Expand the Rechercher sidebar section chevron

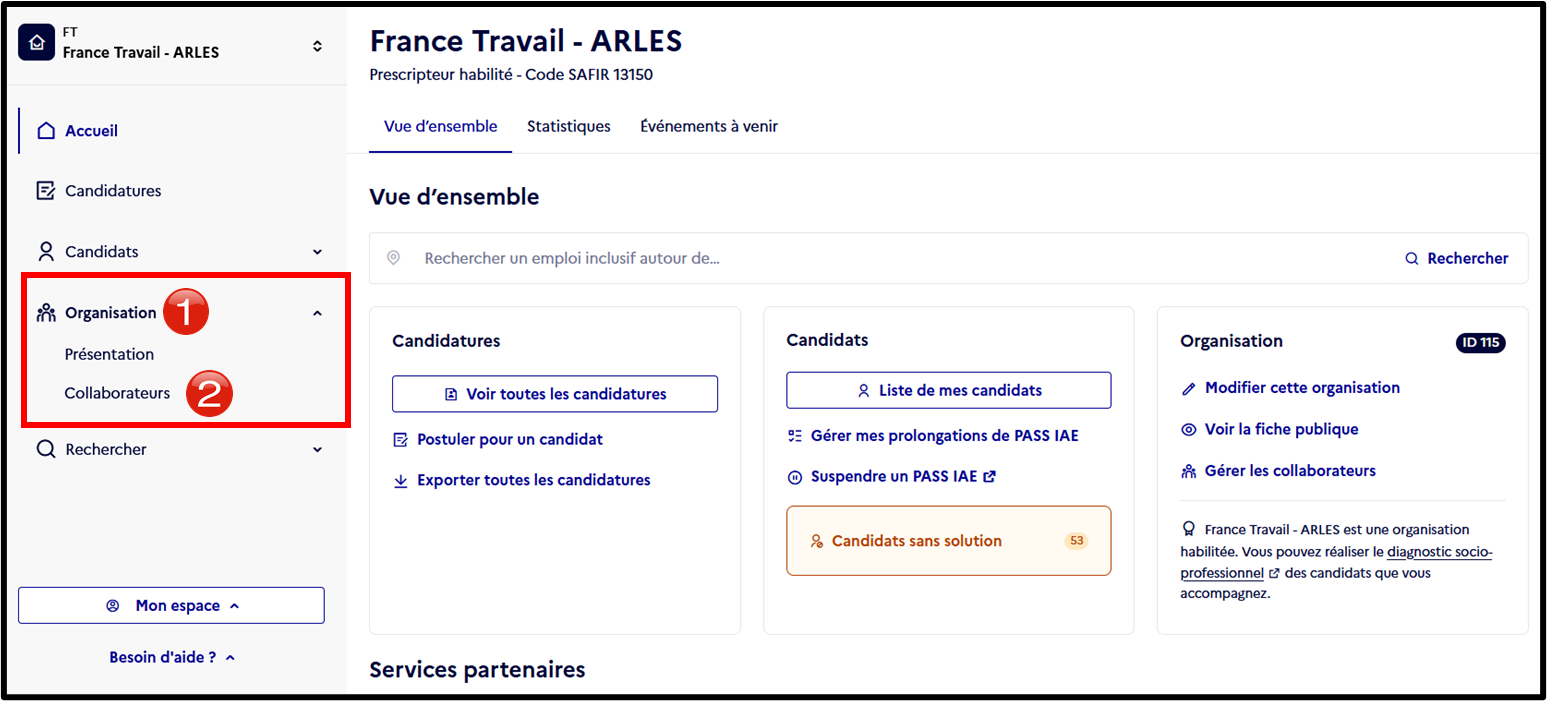coord(317,450)
